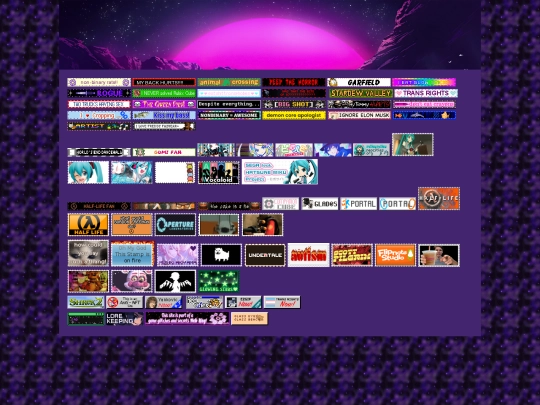This screenshot has height=405, width=540.
Task: Open the Scott Pilgrim stamp
Action: click(352, 255)
